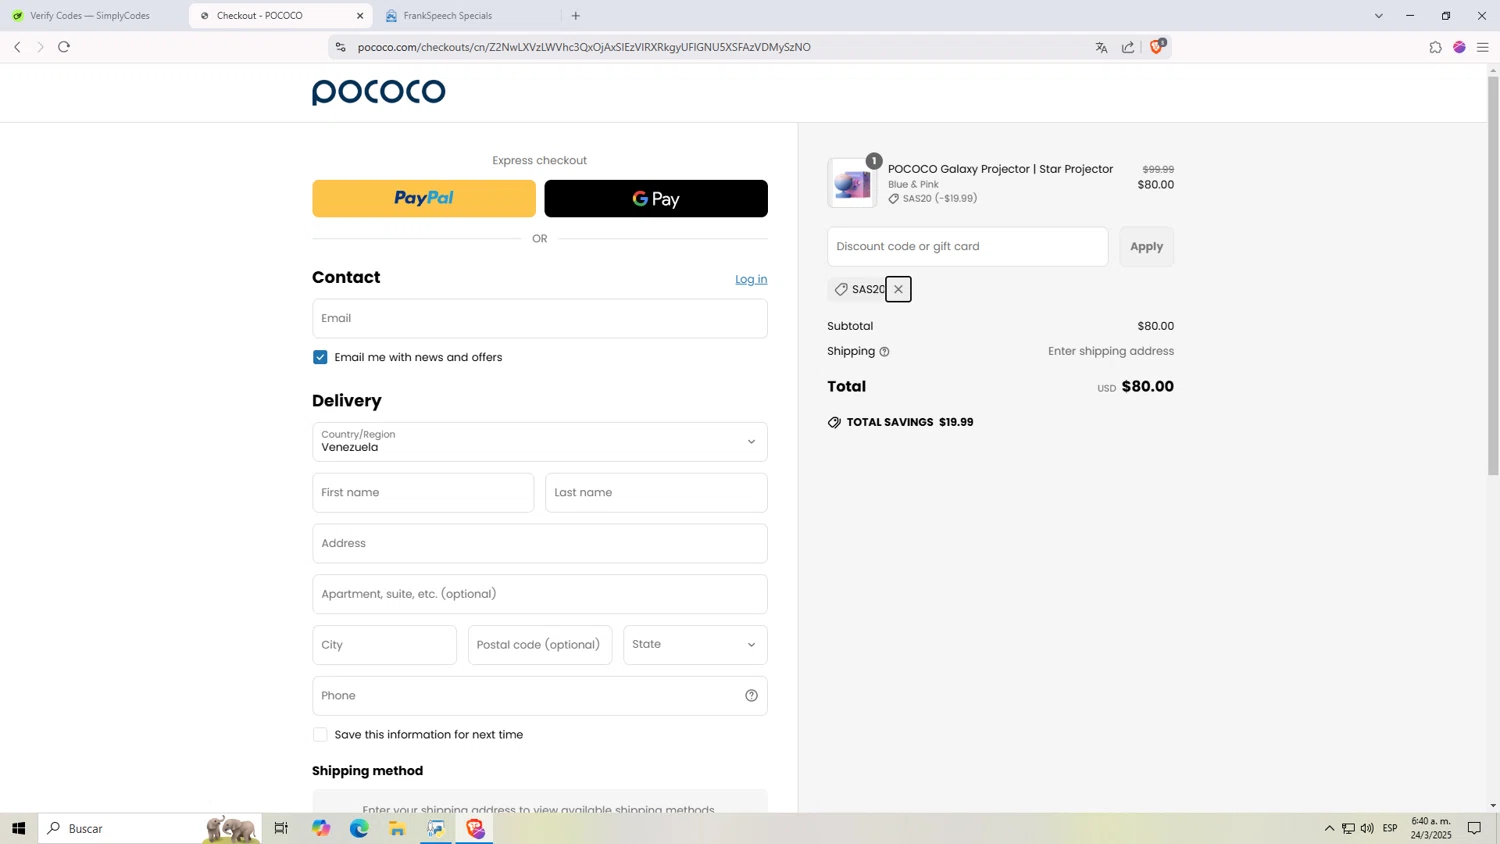The image size is (1500, 844).
Task: Launch Microsoft Edge from taskbar
Action: [x=359, y=828]
